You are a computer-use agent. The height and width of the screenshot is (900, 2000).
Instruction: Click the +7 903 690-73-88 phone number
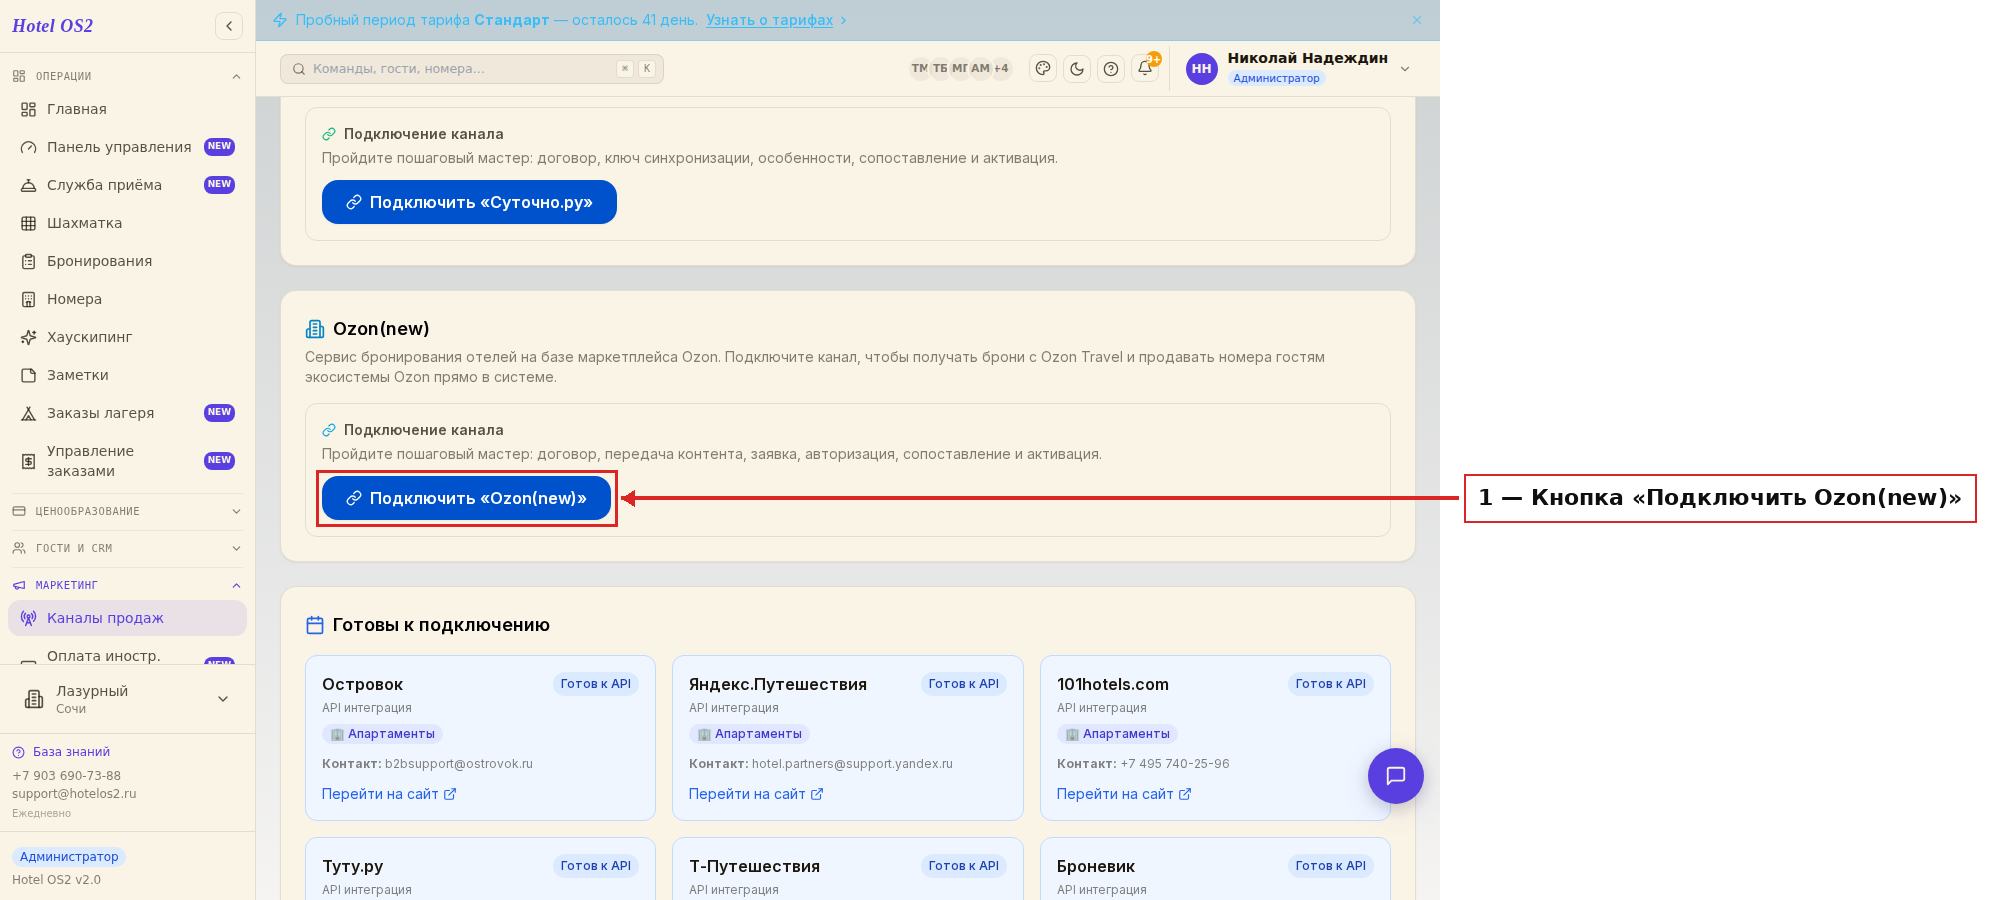66,776
